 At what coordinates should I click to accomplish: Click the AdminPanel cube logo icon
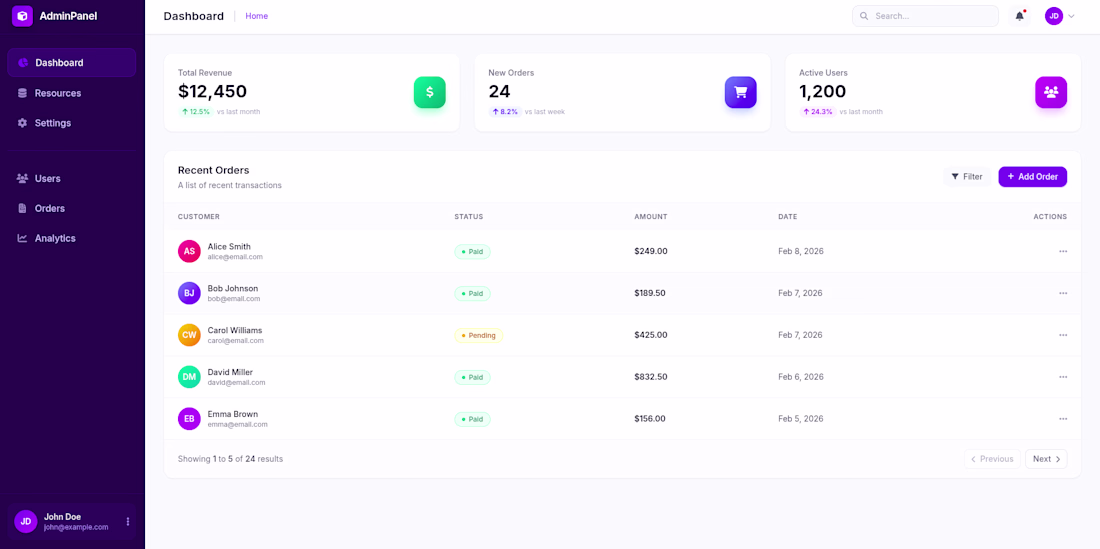point(22,15)
